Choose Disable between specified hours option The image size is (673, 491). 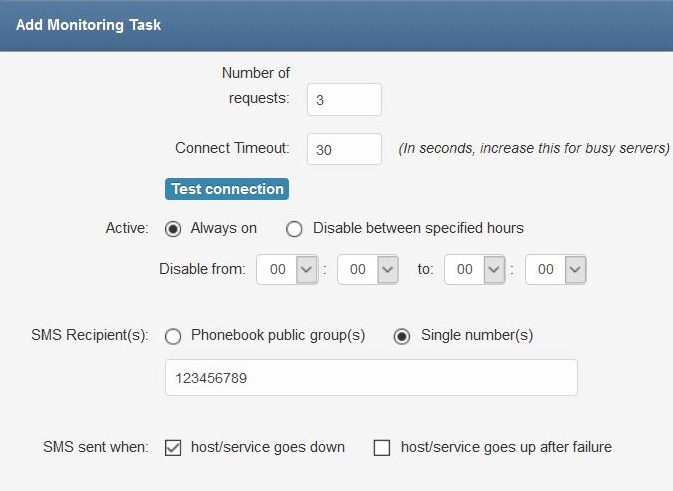(x=294, y=229)
